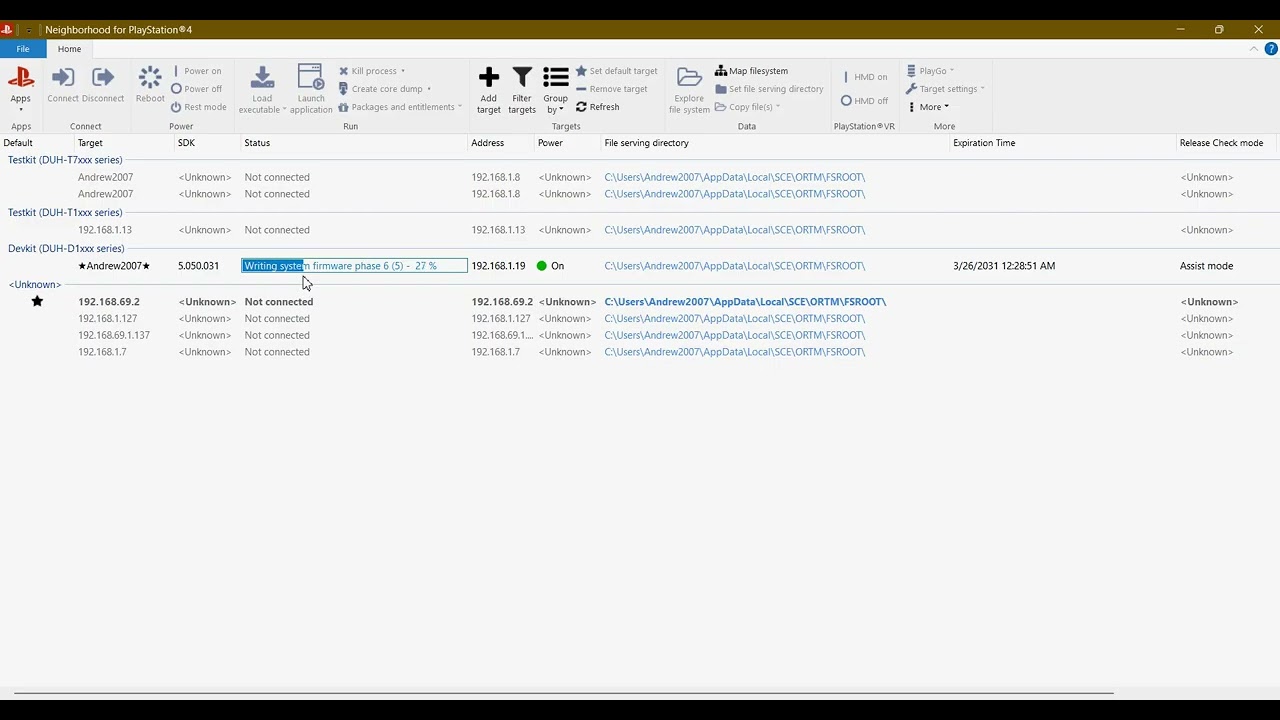The height and width of the screenshot is (720, 1280).
Task: Select the 192.168.1.7 target
Action: [x=102, y=352]
